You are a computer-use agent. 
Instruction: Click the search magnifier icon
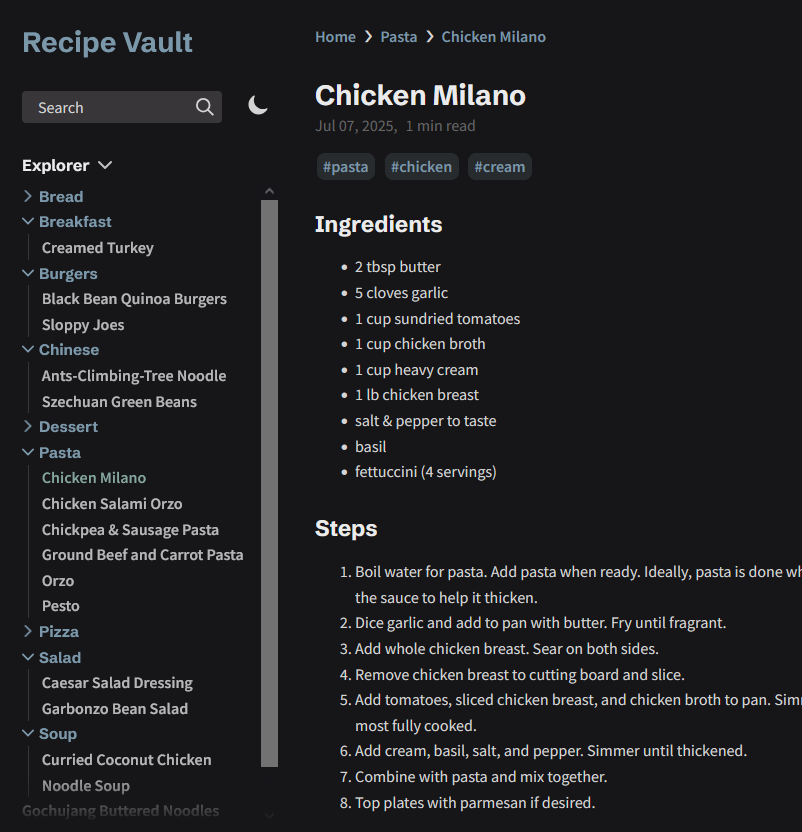(x=205, y=107)
